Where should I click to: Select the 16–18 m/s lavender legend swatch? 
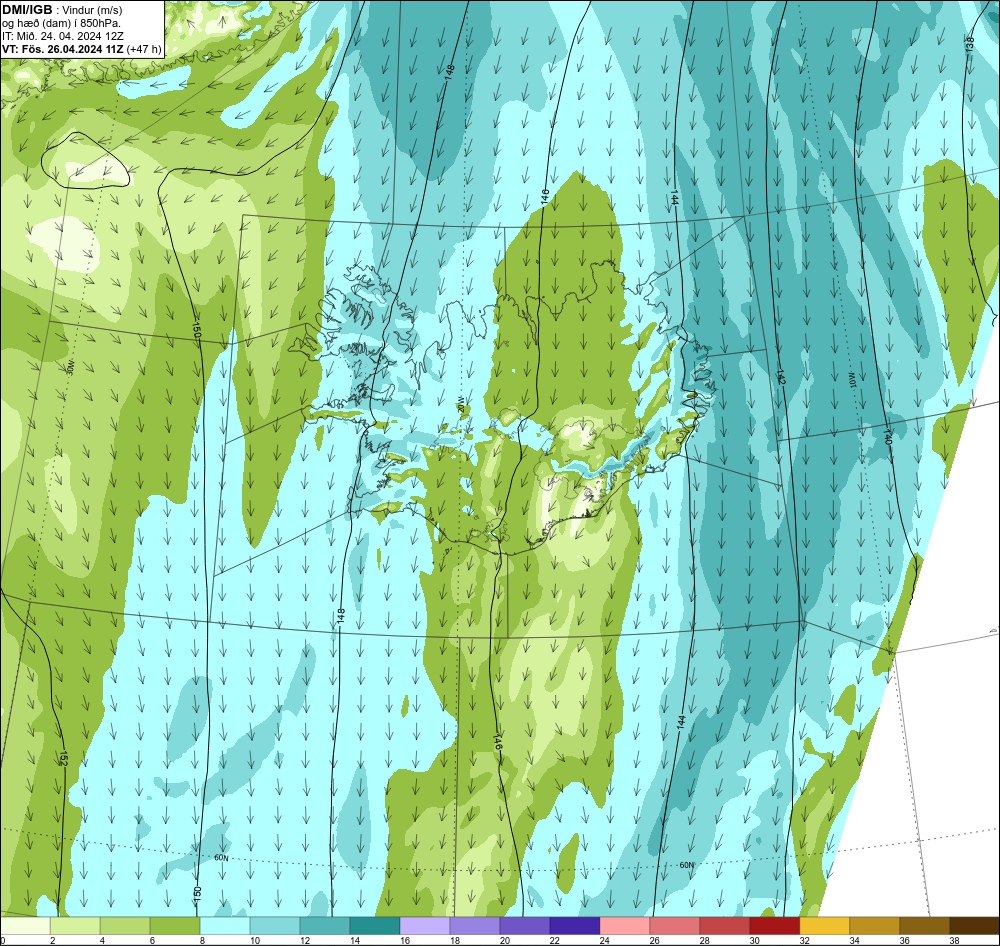click(x=425, y=925)
